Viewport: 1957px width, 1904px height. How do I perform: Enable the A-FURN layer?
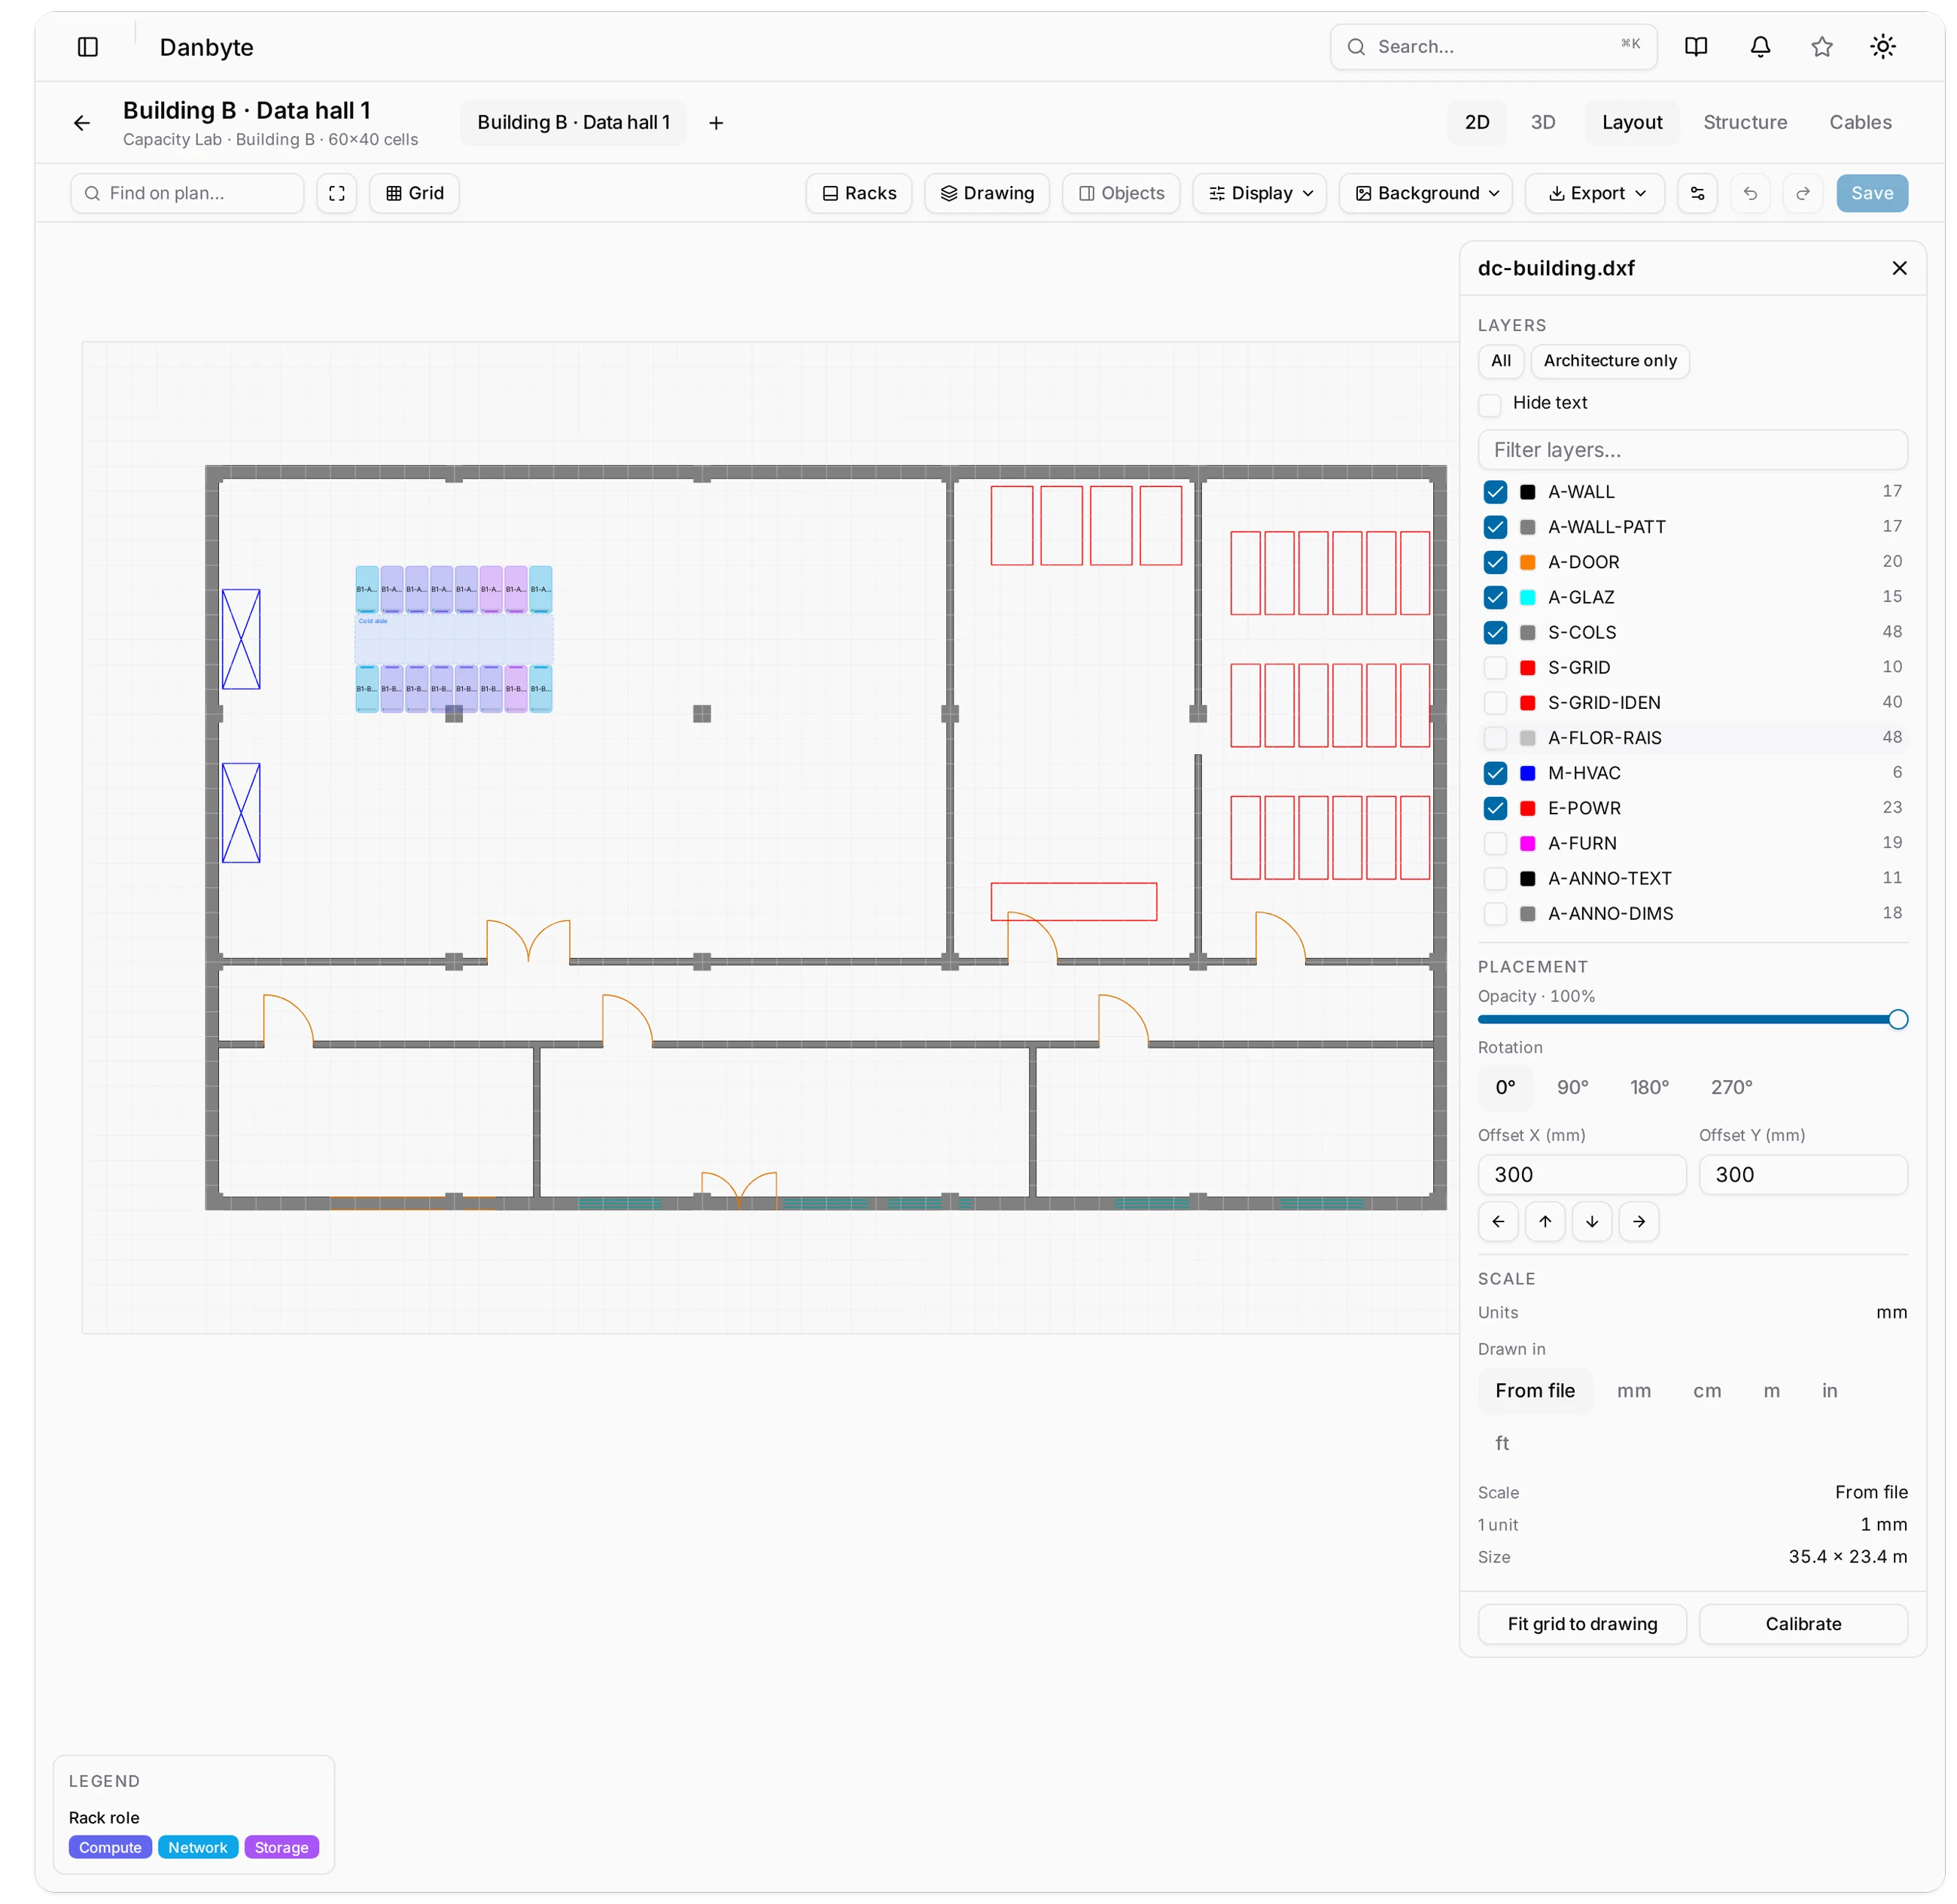pyautogui.click(x=1495, y=843)
